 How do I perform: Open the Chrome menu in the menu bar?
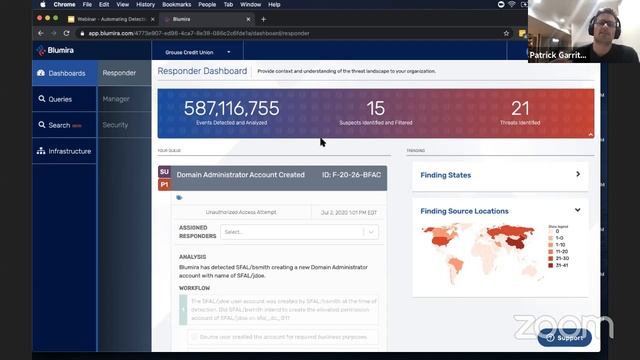click(x=64, y=4)
